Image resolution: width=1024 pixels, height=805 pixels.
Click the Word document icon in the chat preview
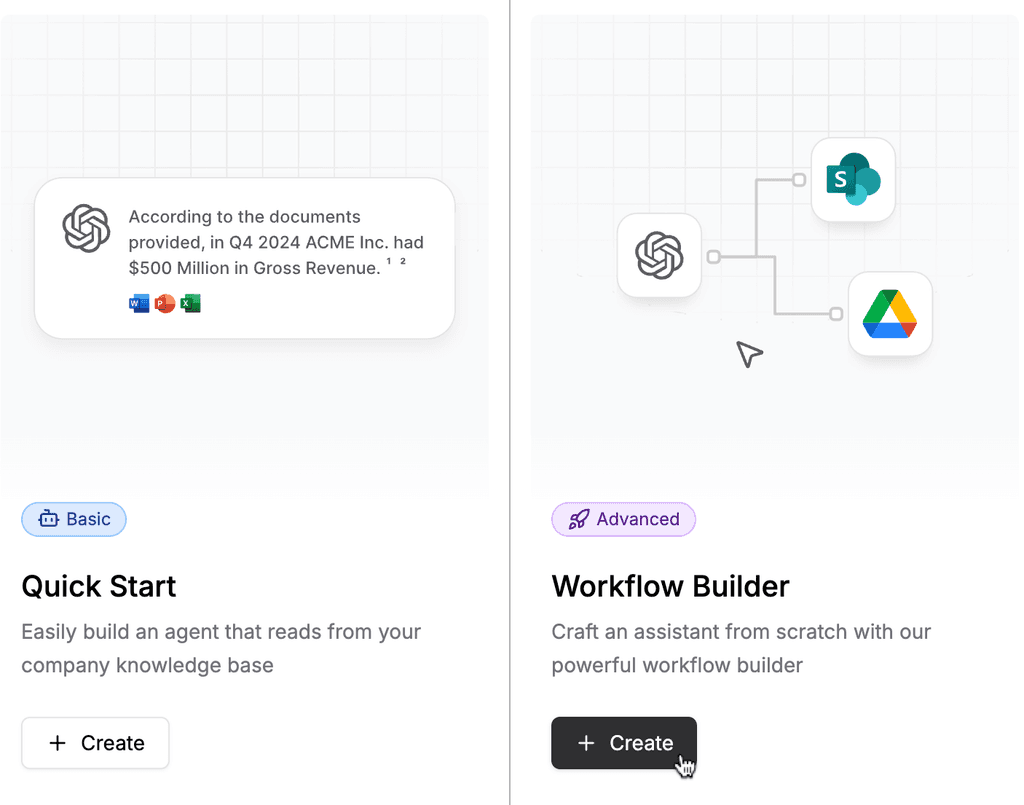[138, 303]
